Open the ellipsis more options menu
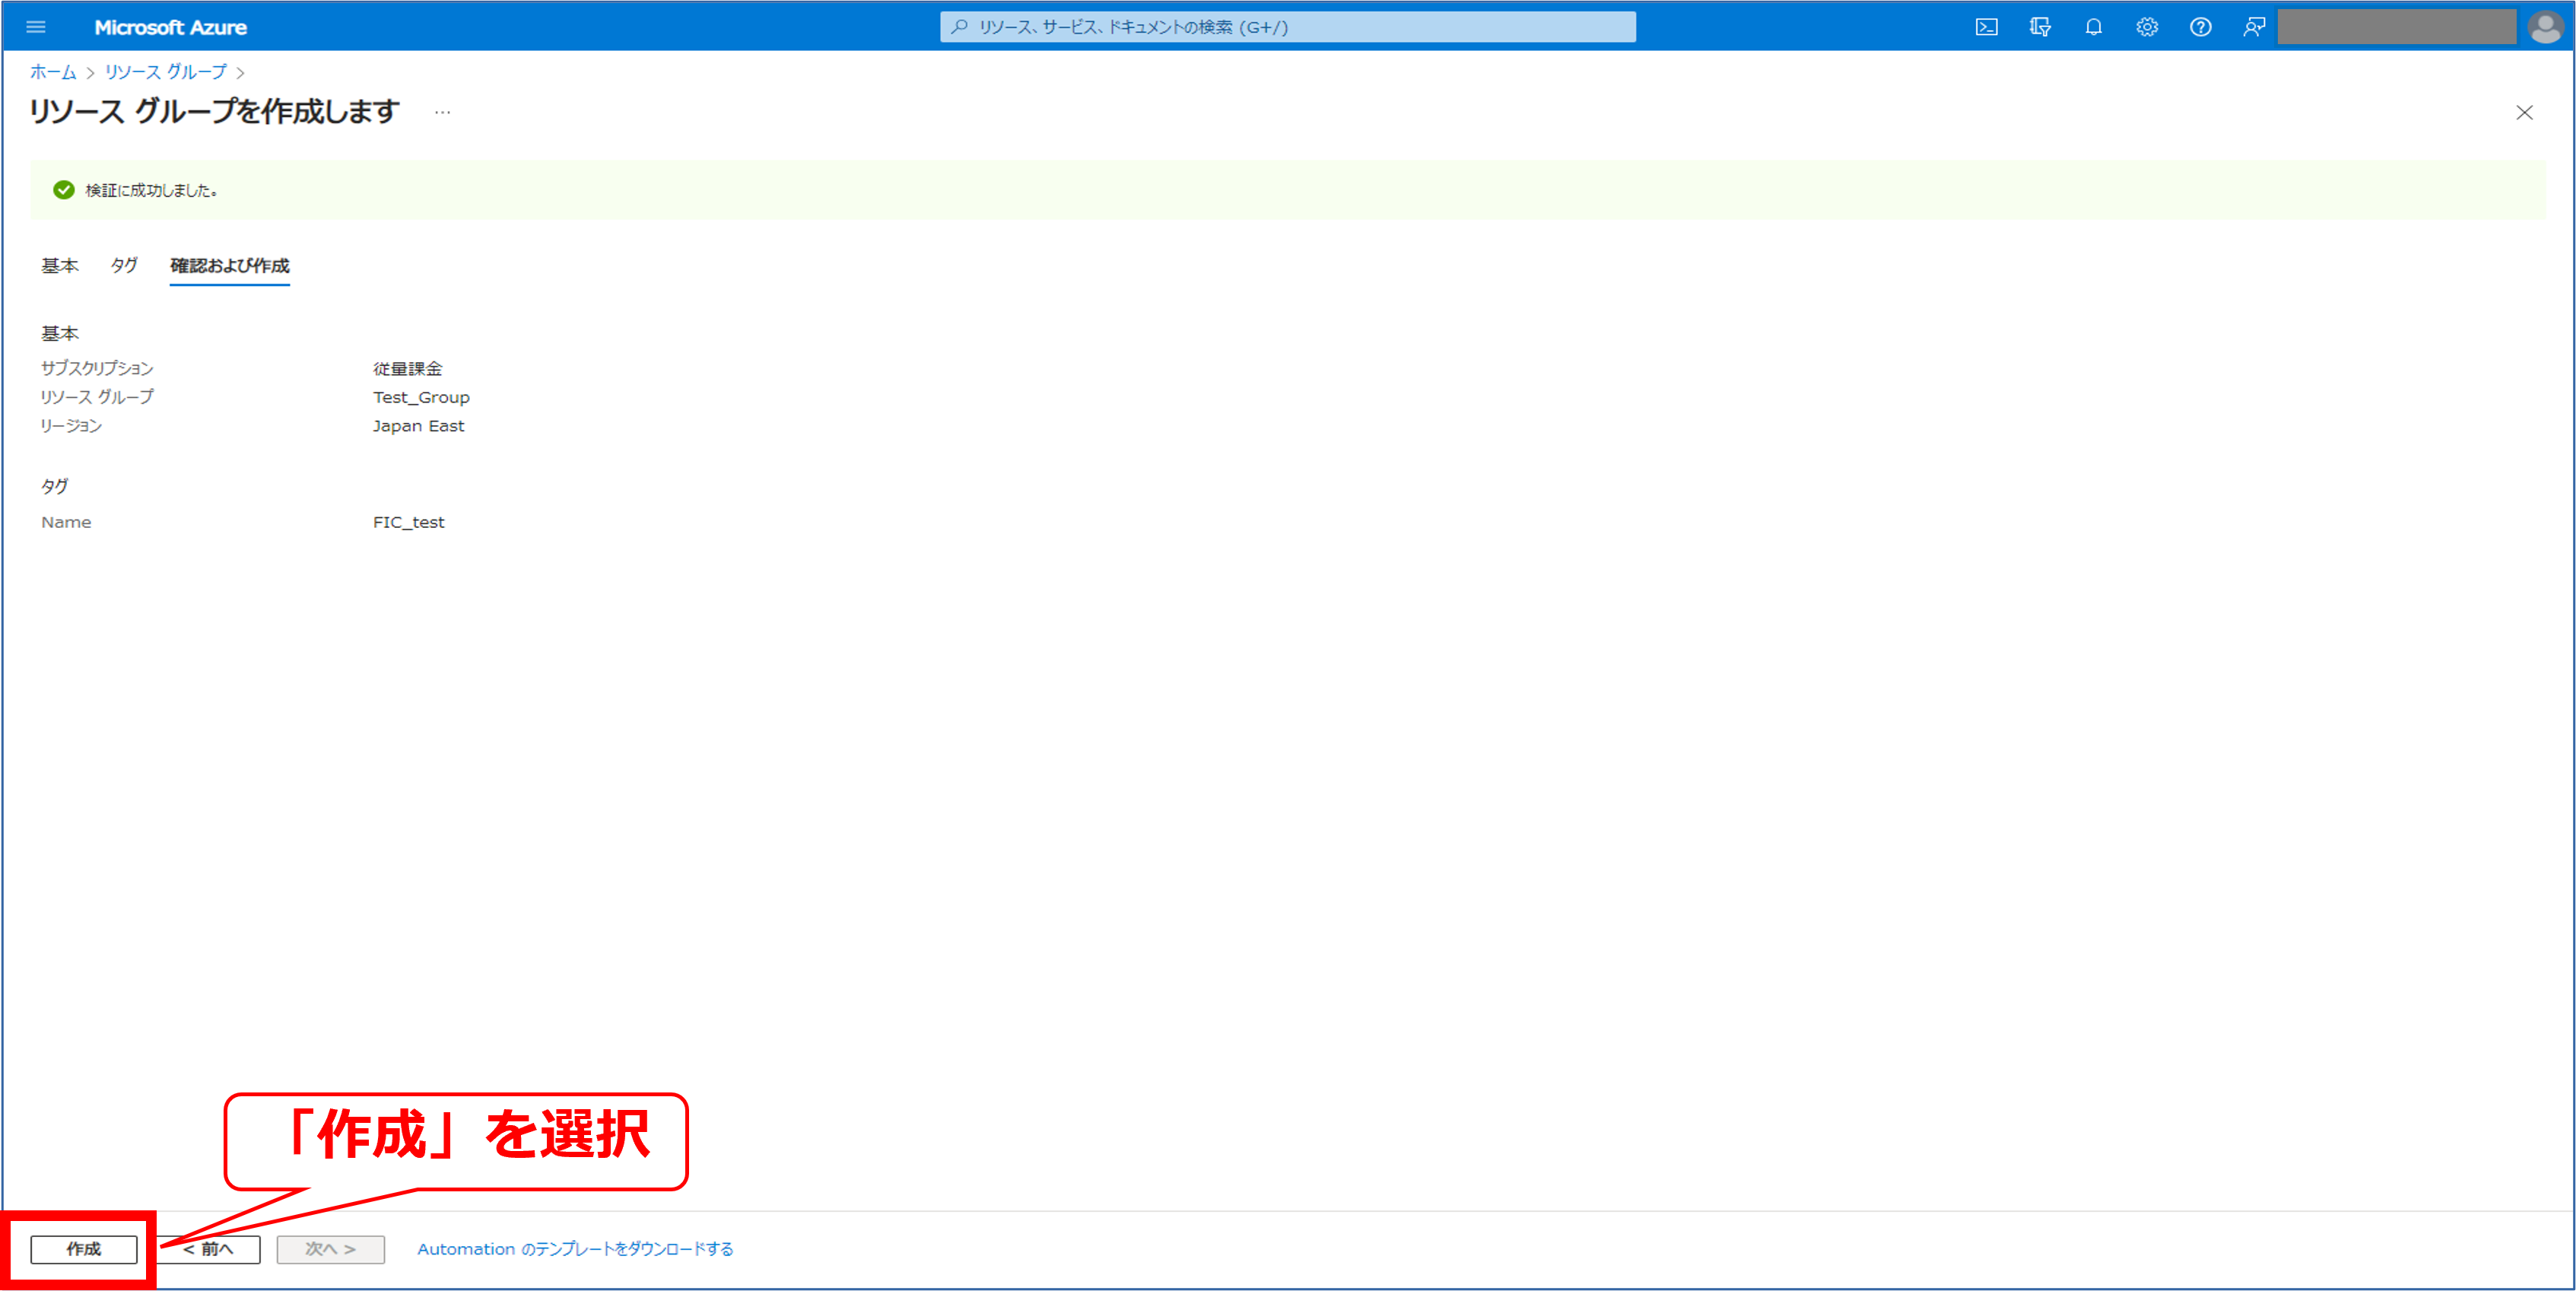The width and height of the screenshot is (2576, 1291). (x=442, y=113)
